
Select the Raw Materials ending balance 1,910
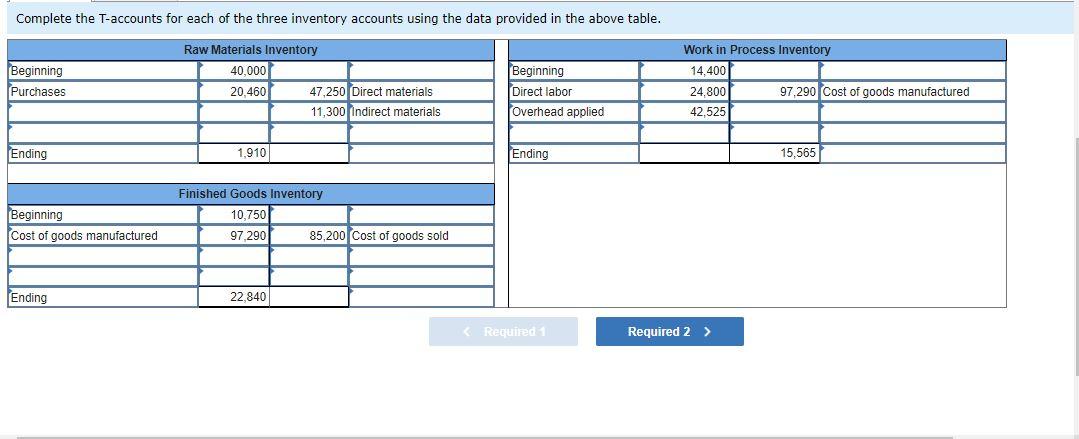pos(234,153)
